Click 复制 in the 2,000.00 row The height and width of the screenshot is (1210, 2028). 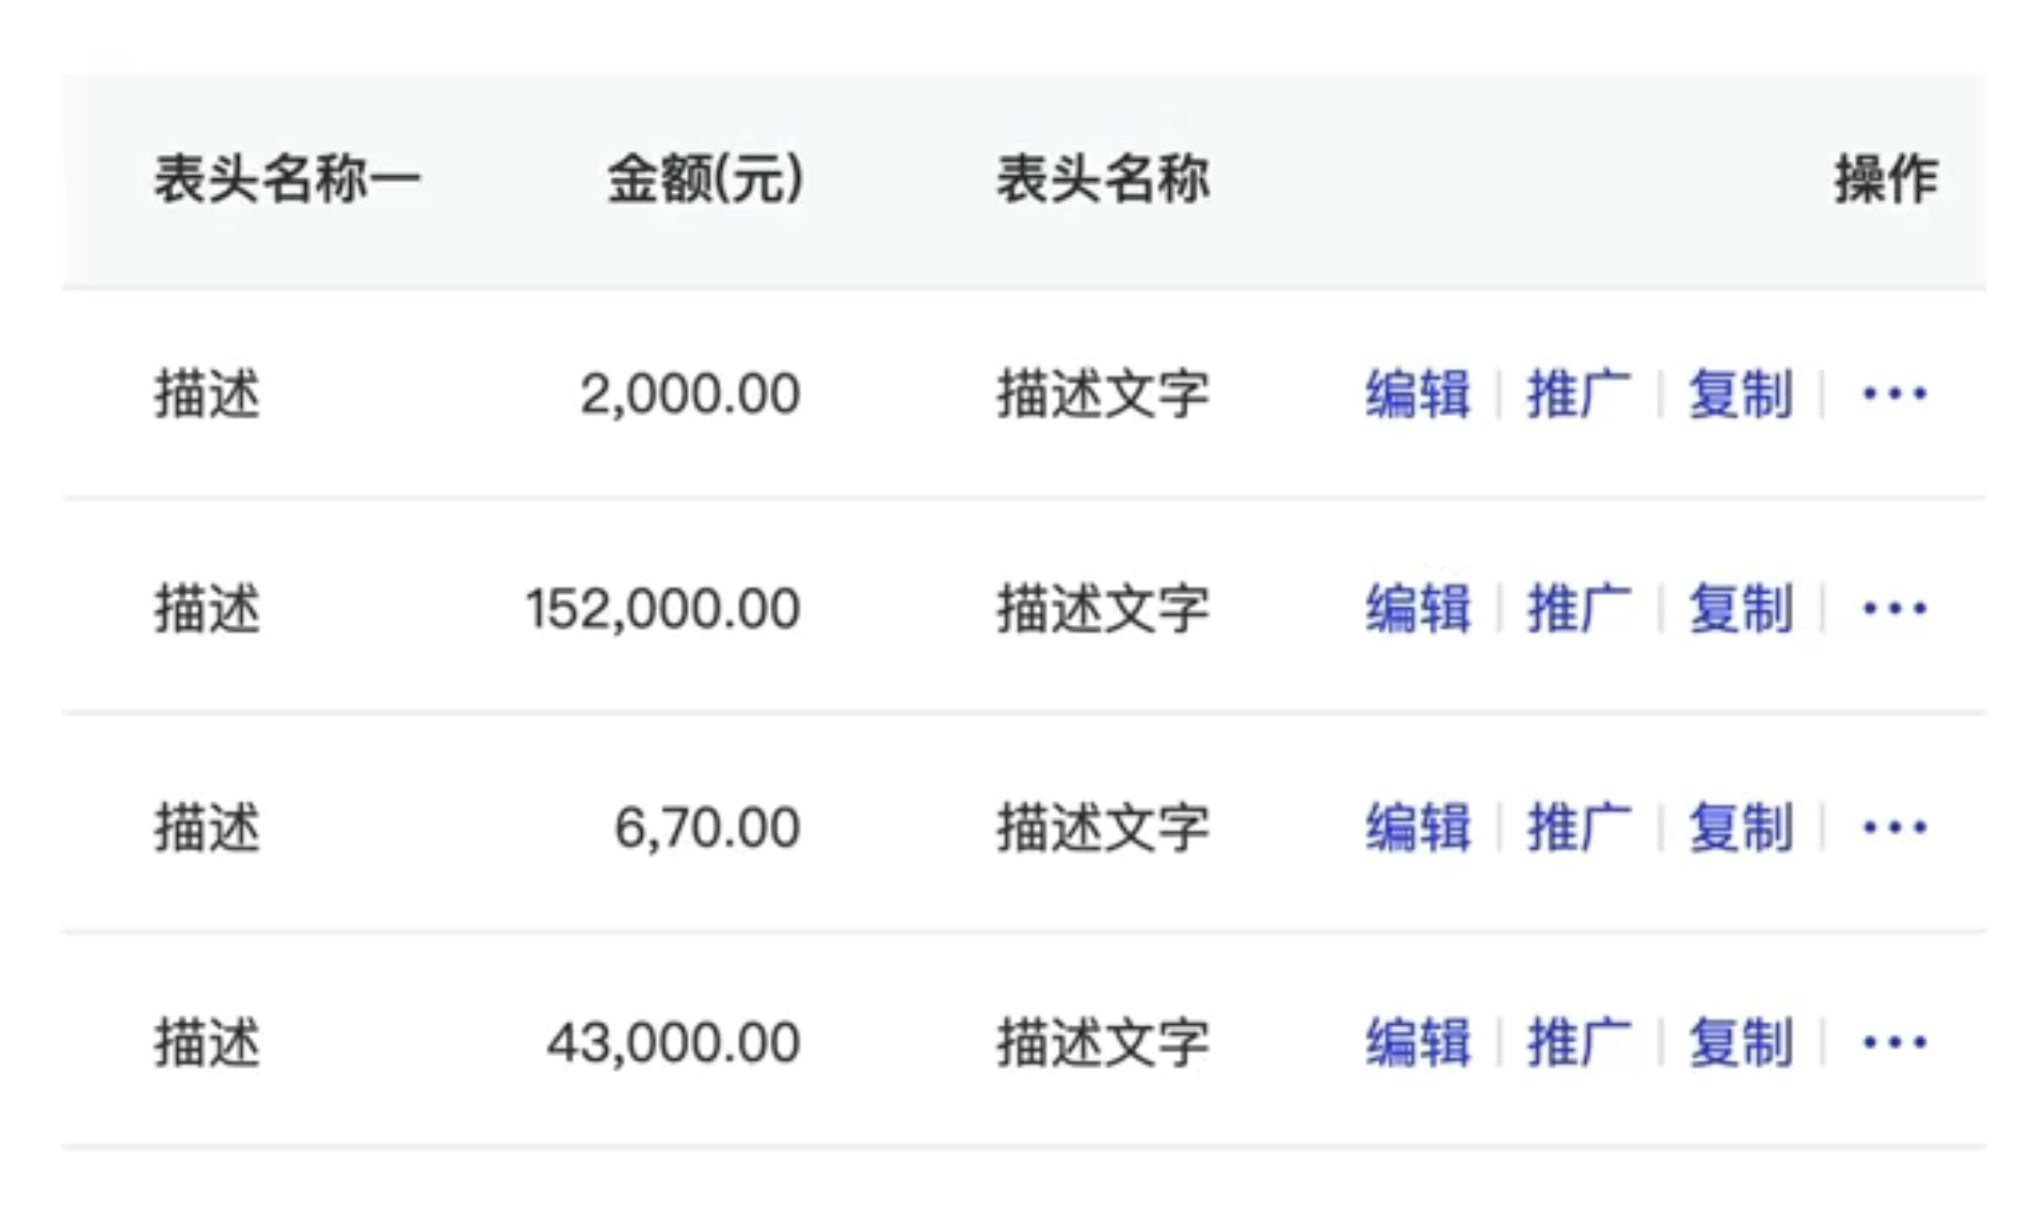[1740, 393]
